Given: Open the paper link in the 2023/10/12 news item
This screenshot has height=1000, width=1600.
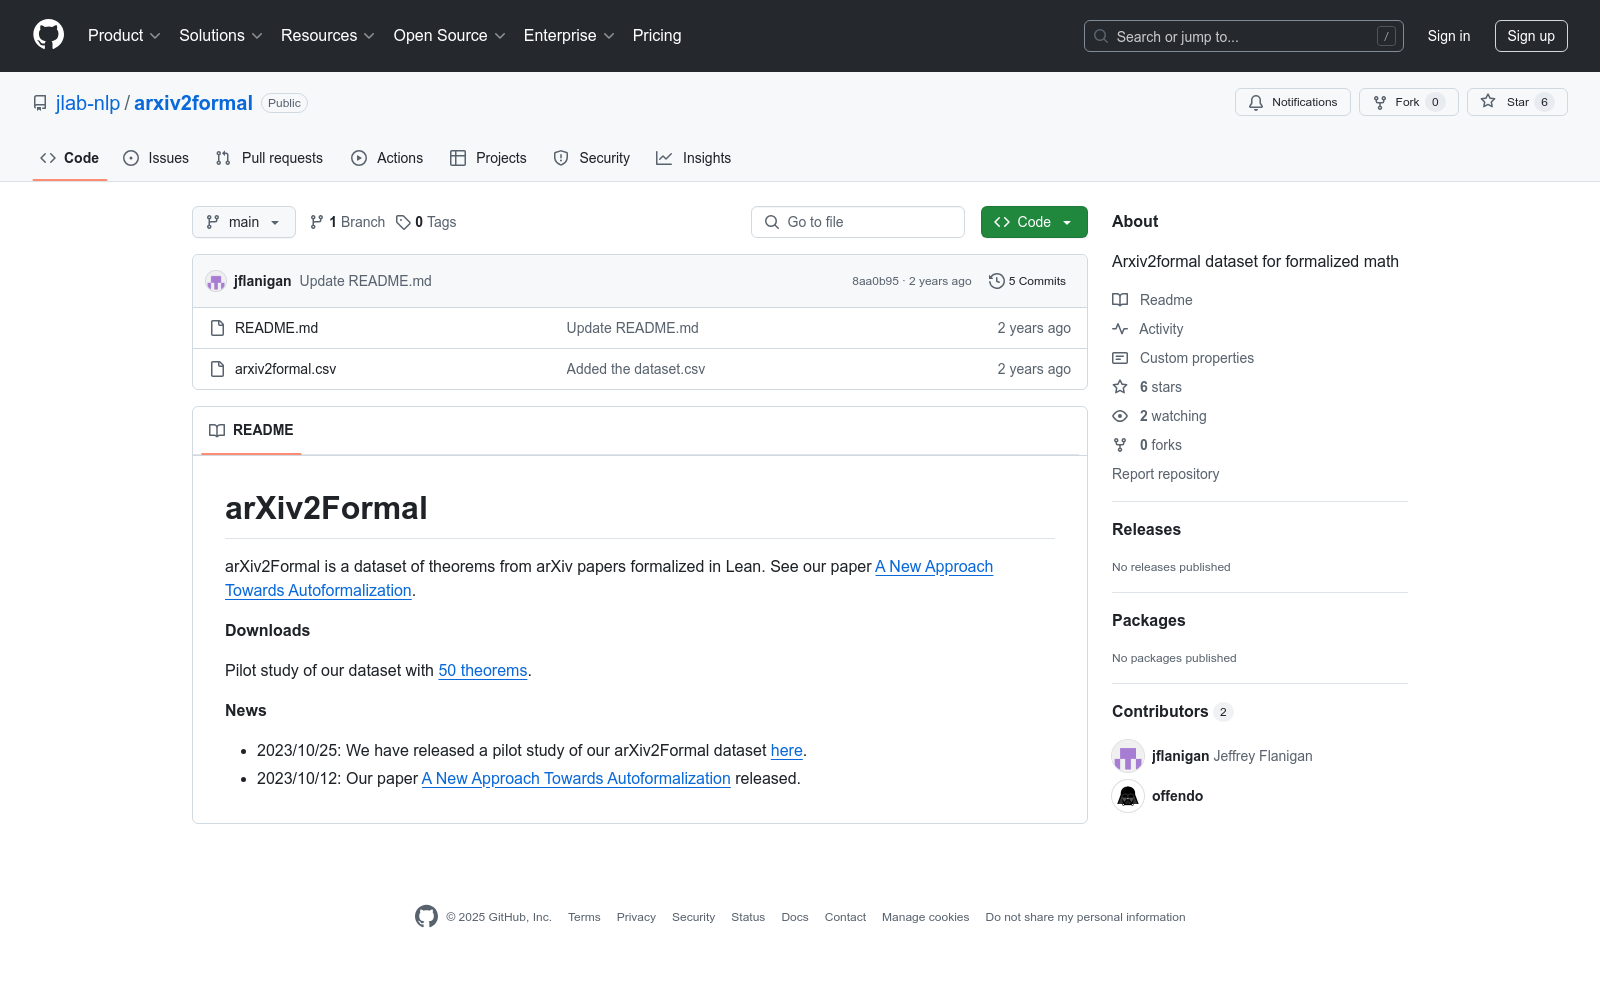Looking at the screenshot, I should pyautogui.click(x=576, y=778).
